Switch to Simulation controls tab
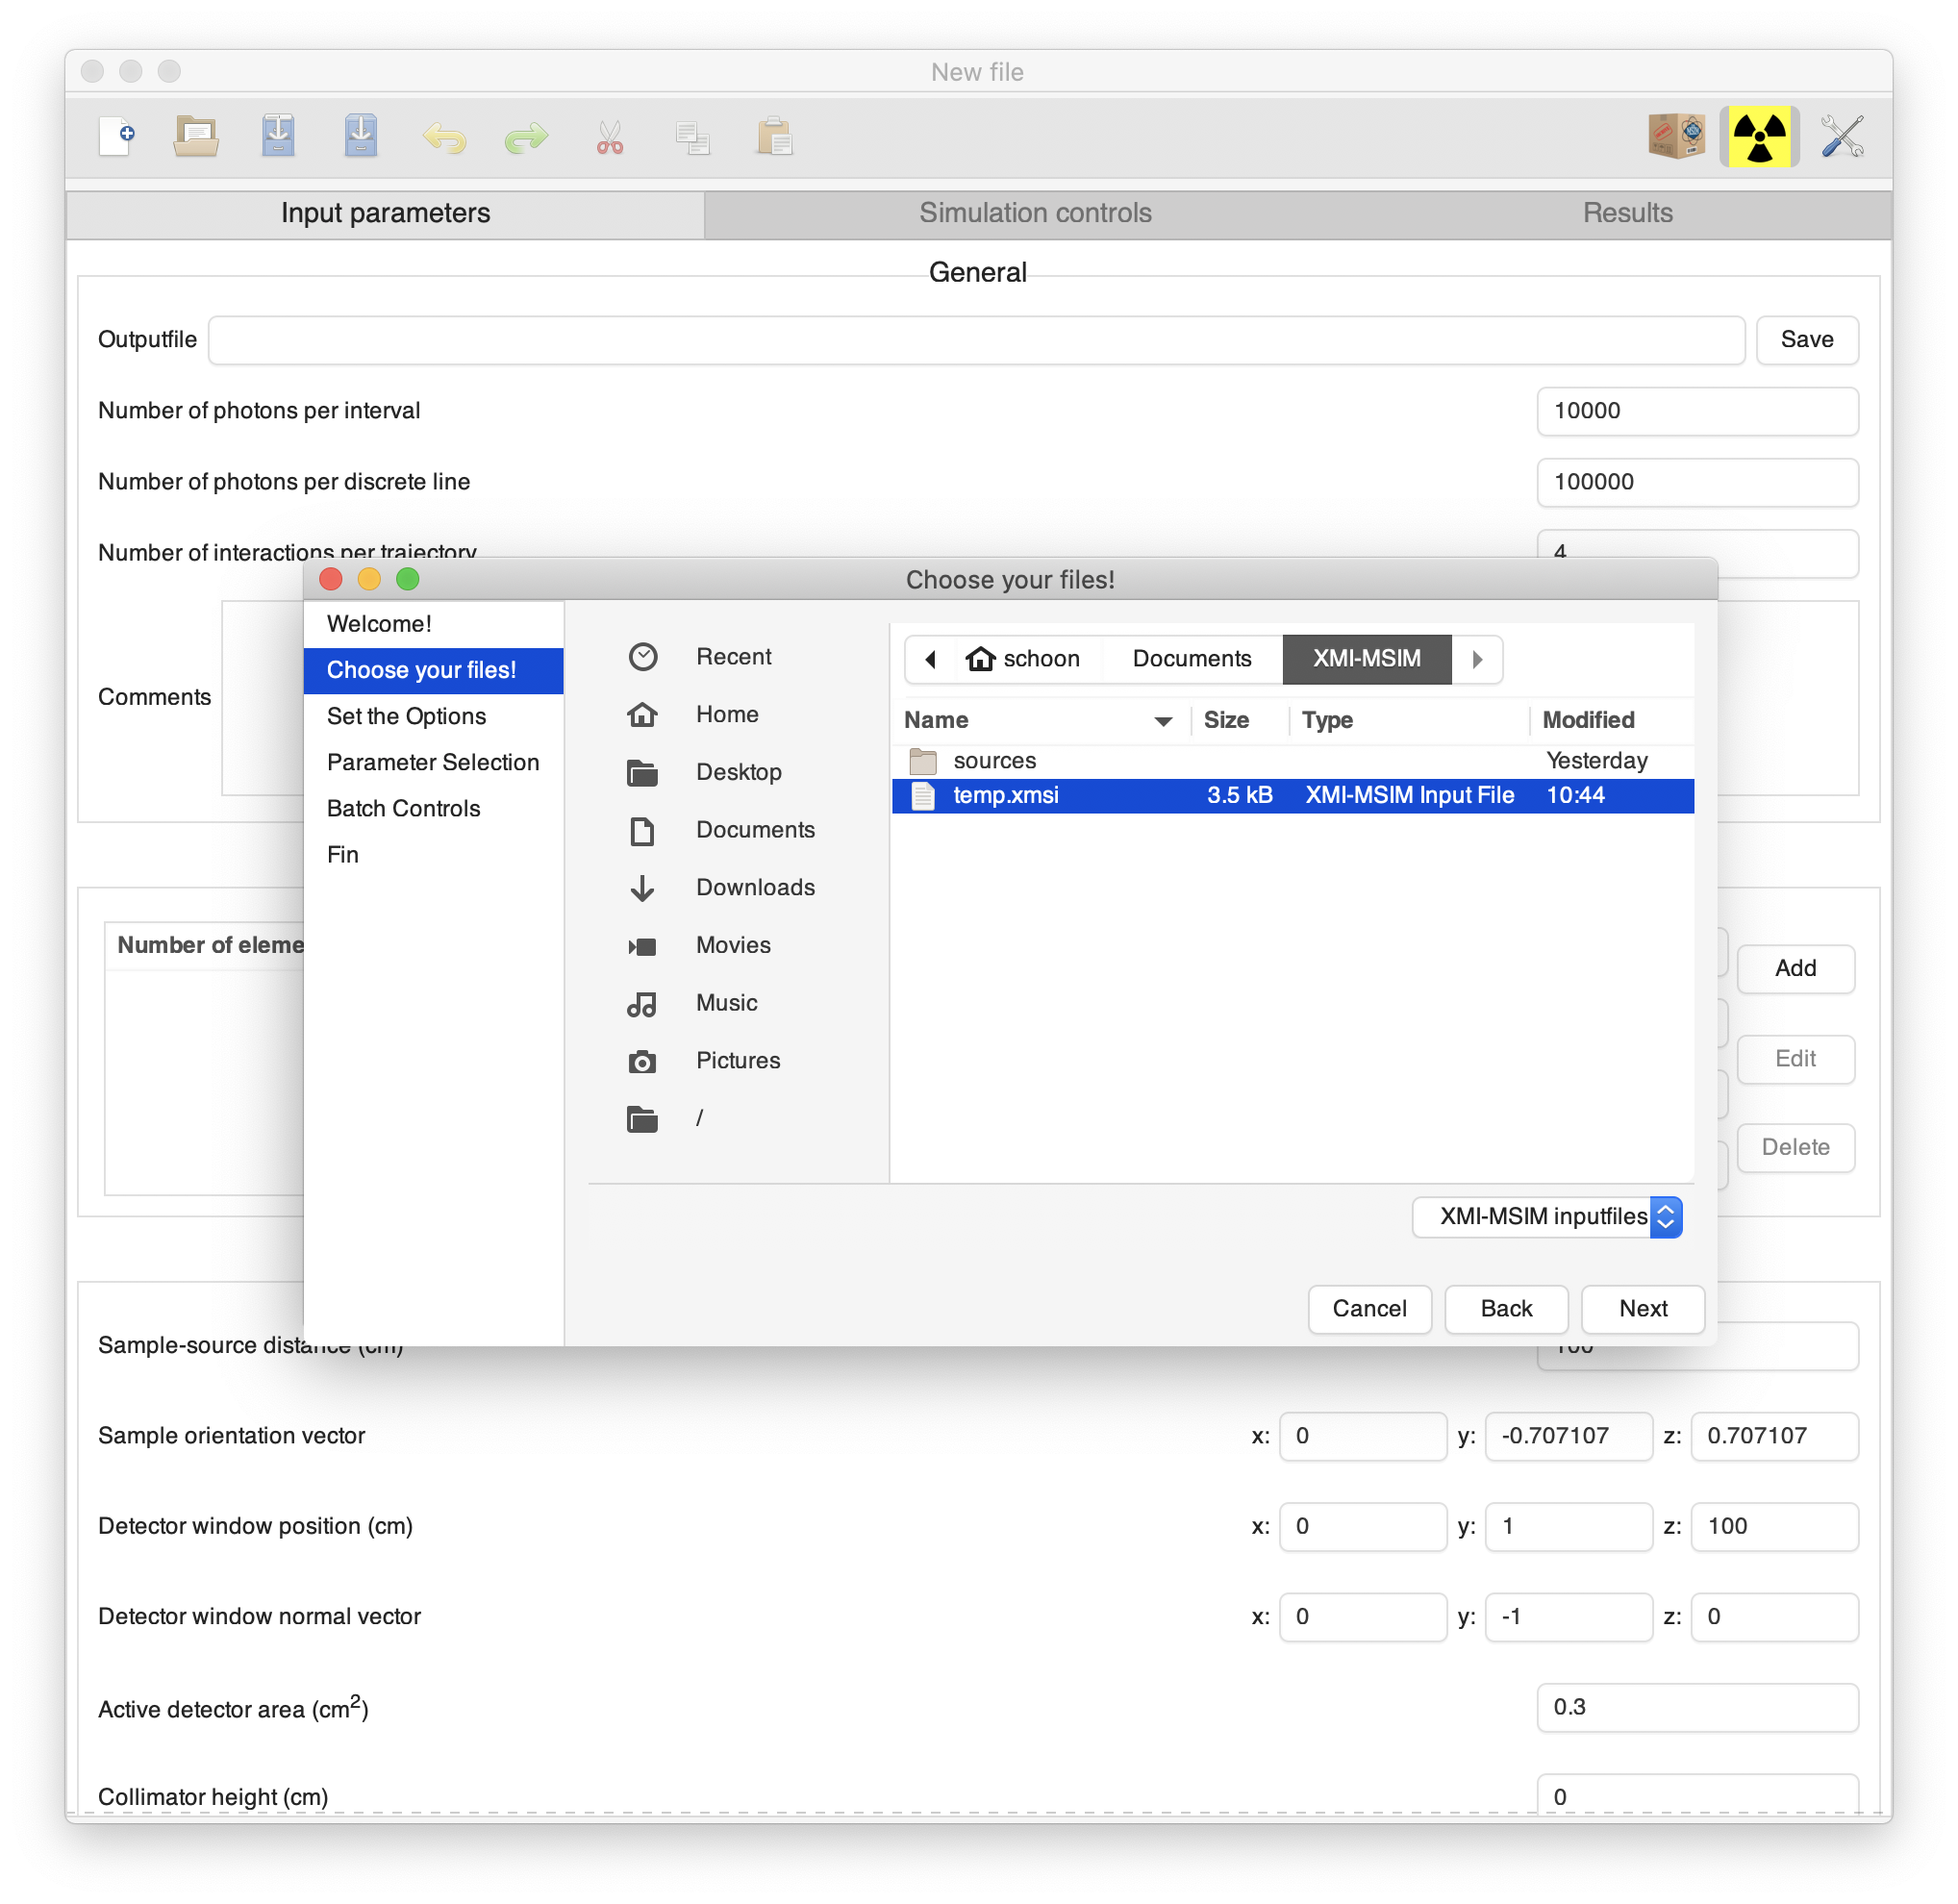This screenshot has height=1904, width=1958. tap(1035, 213)
